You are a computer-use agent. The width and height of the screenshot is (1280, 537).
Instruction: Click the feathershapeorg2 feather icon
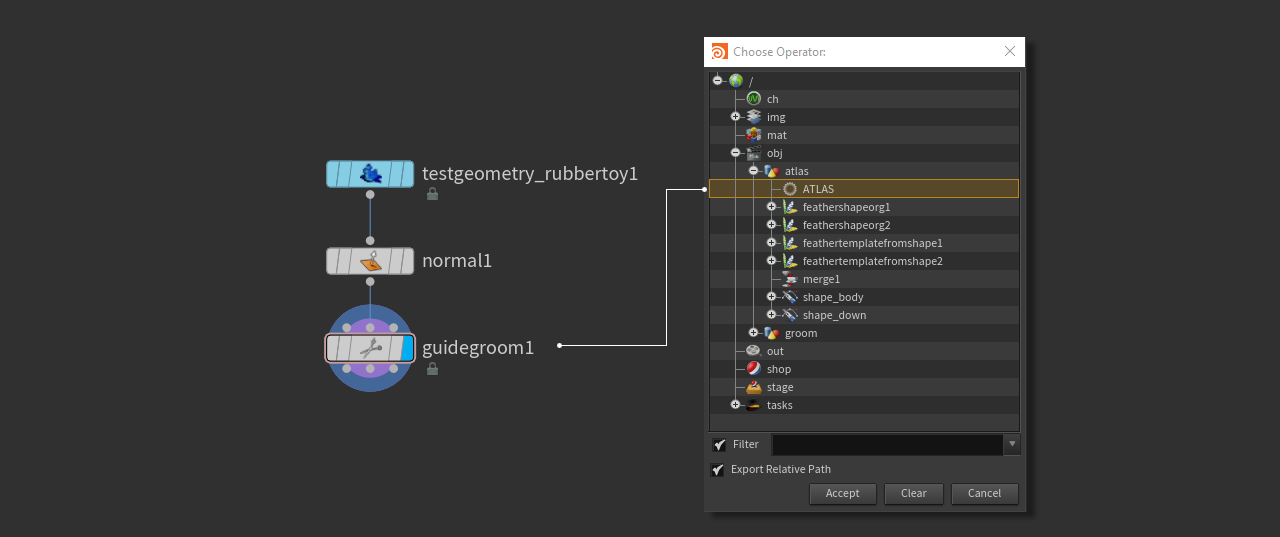click(790, 225)
